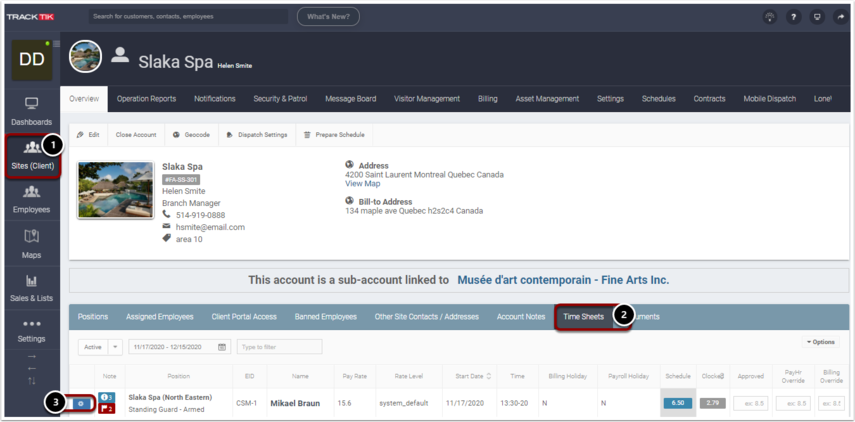Viewport: 855px width, 422px height.
Task: Click the share arrow icon in top bar
Action: (x=840, y=17)
